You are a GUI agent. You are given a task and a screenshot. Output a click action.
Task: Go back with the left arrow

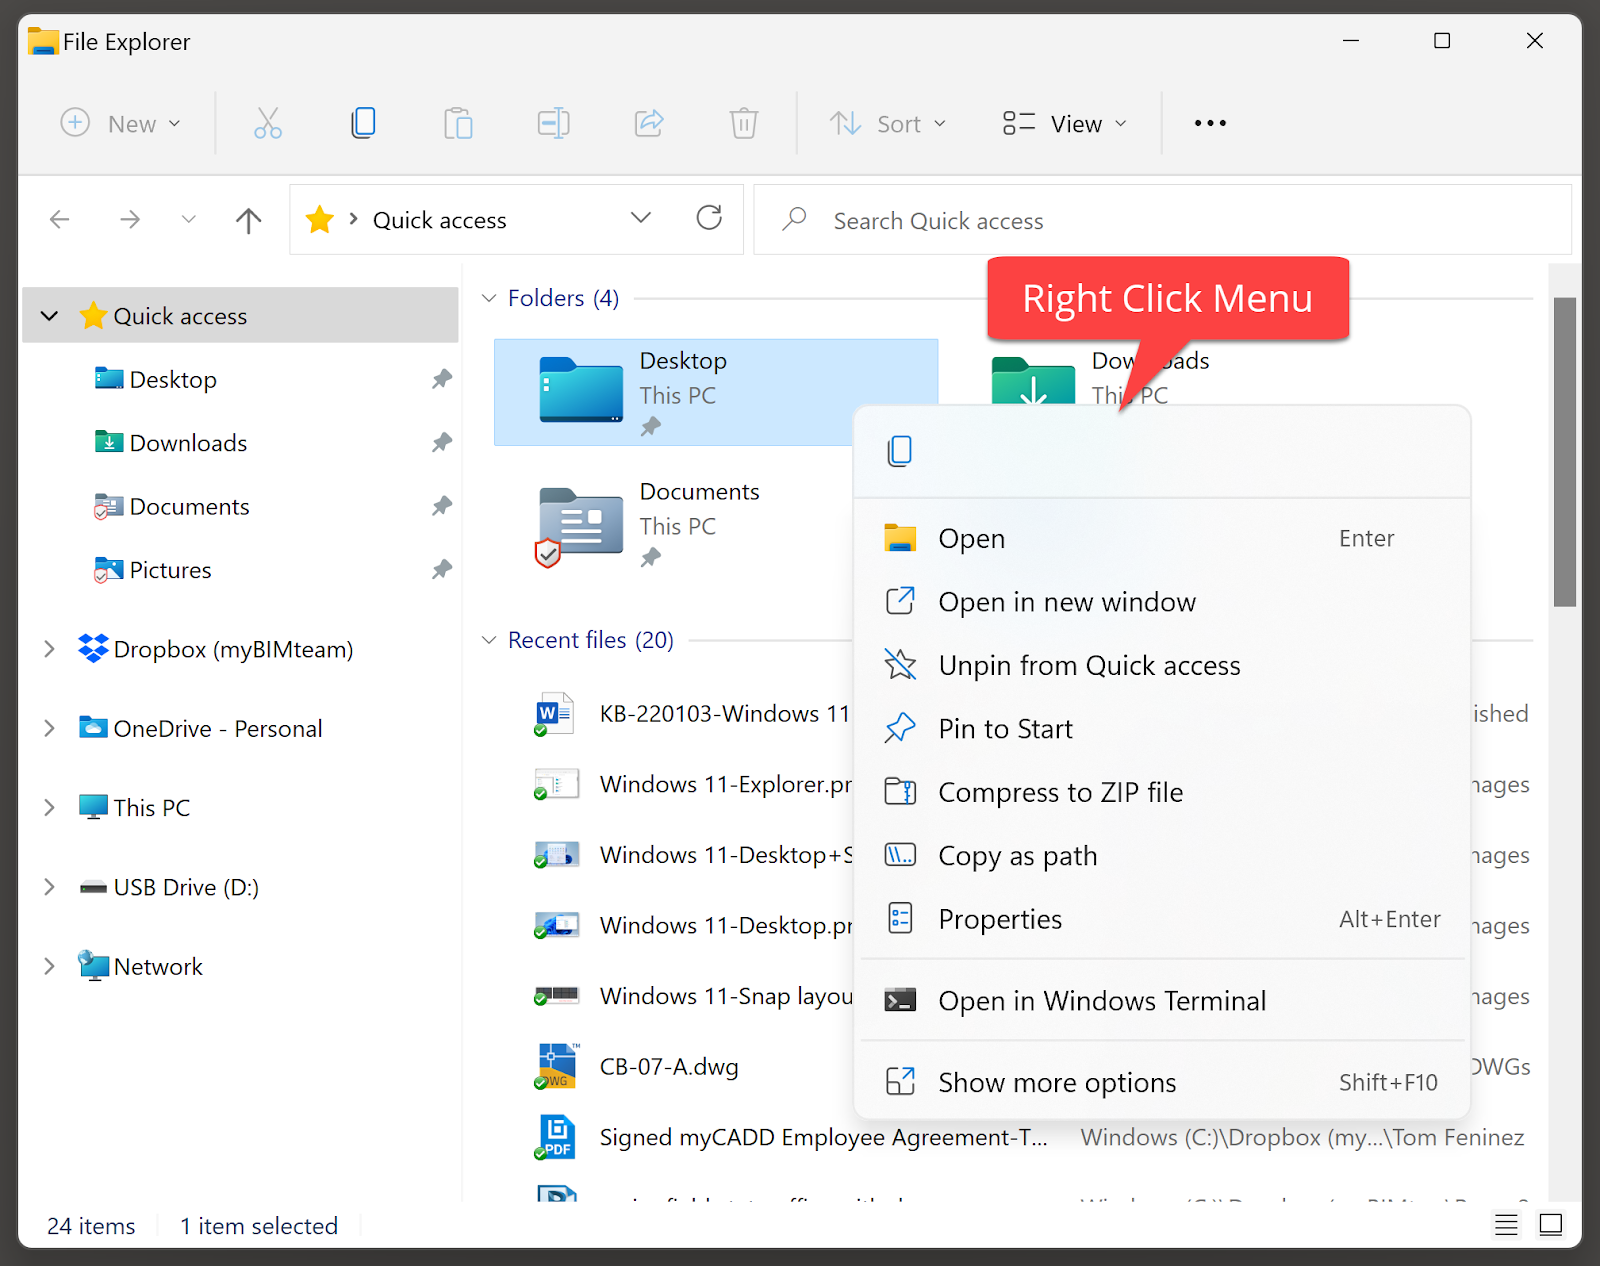point(60,219)
